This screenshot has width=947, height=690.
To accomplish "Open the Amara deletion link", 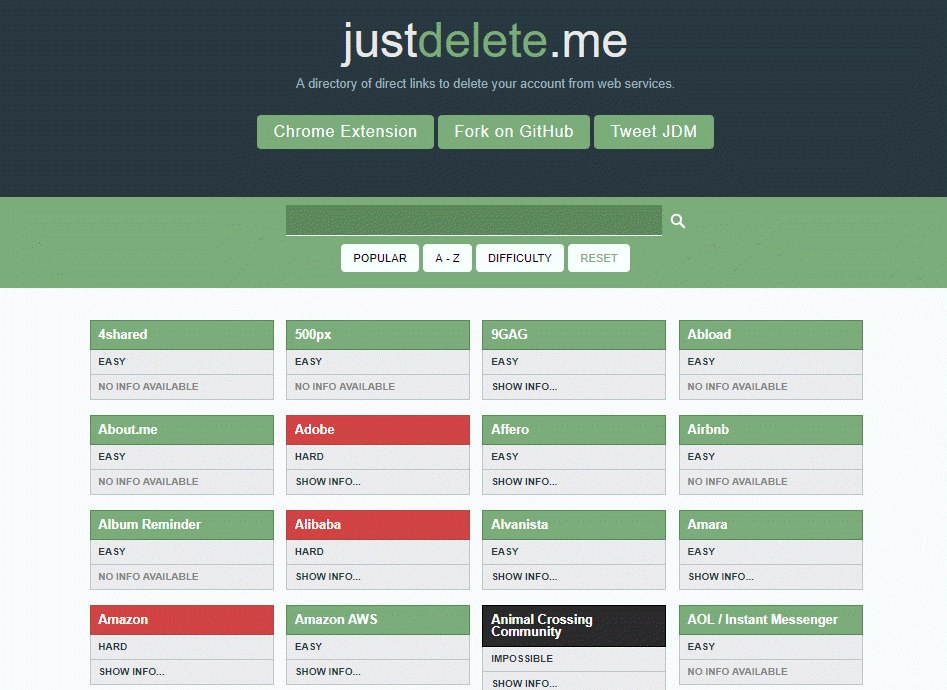I will tap(771, 524).
